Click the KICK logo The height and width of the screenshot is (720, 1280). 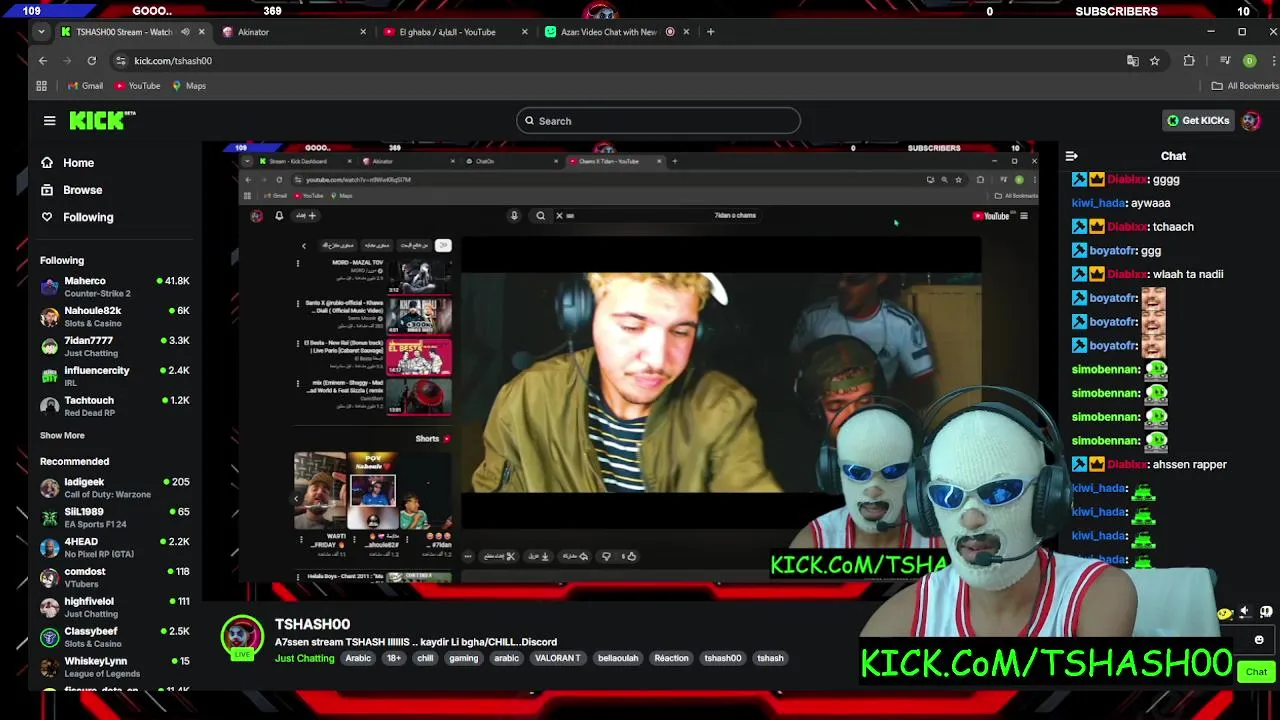[102, 121]
